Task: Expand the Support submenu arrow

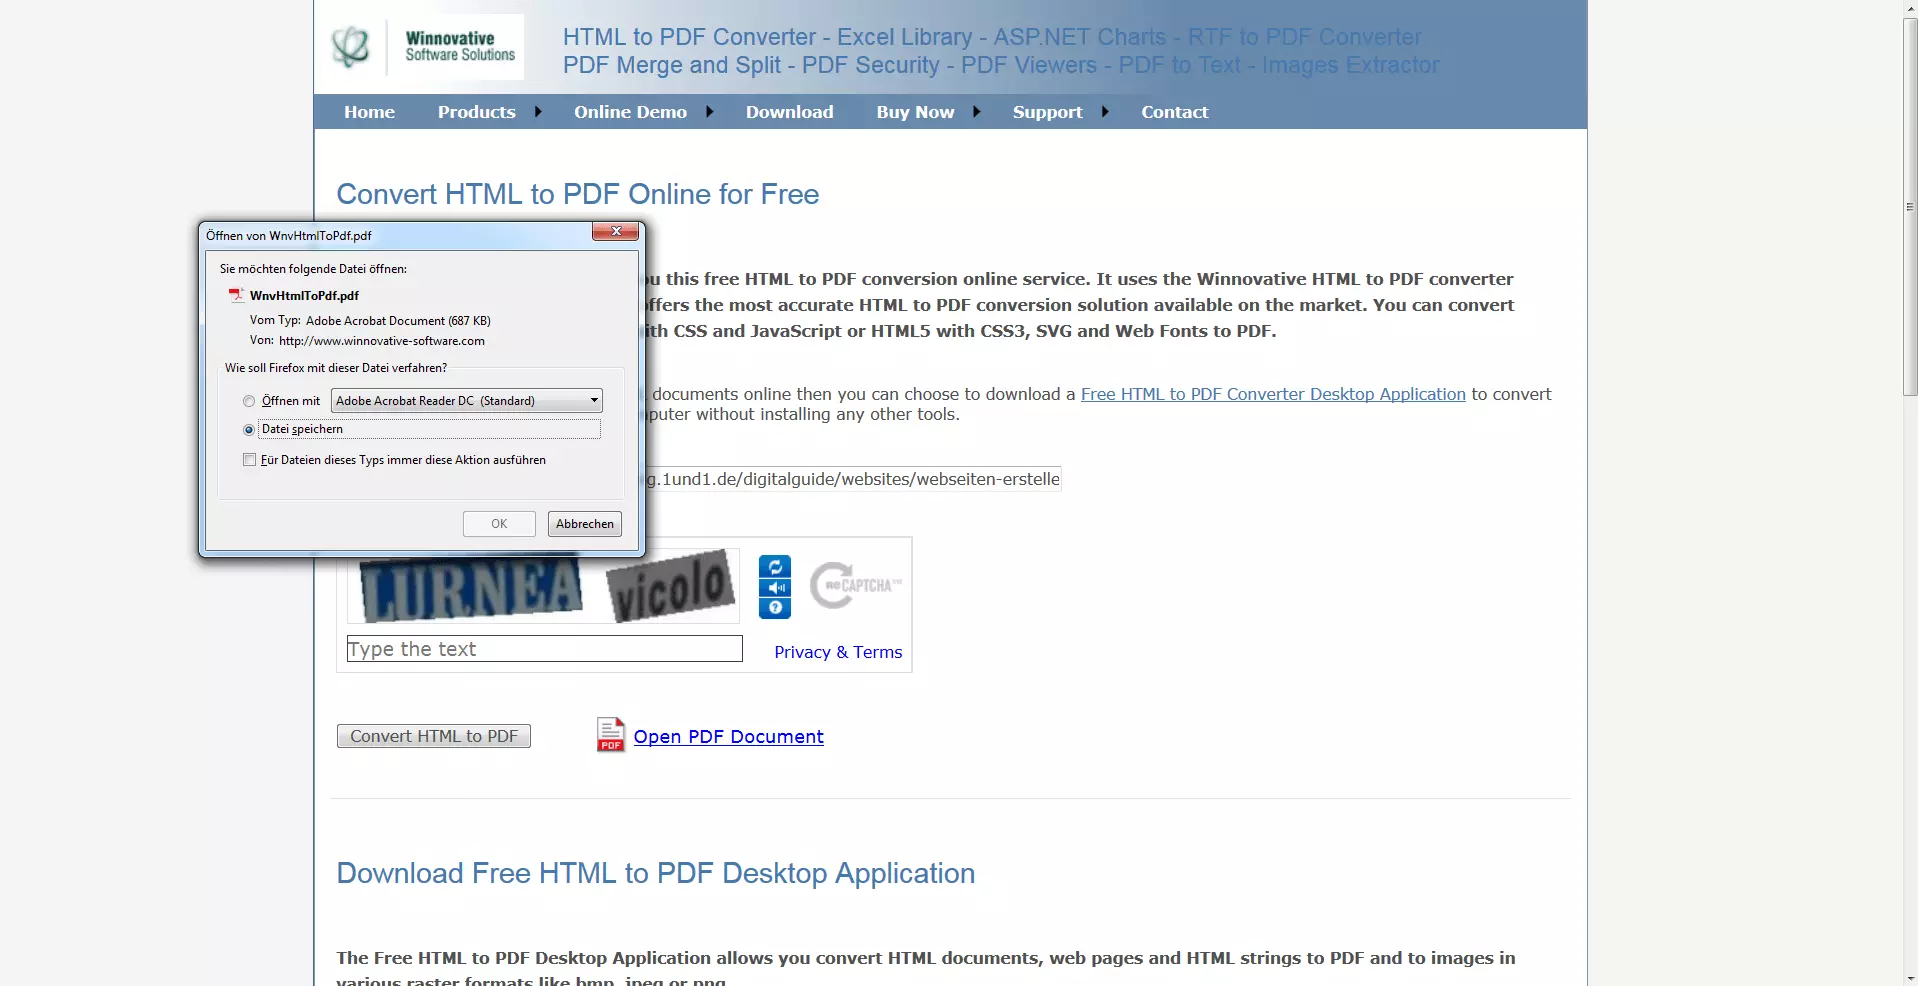Action: [1105, 112]
